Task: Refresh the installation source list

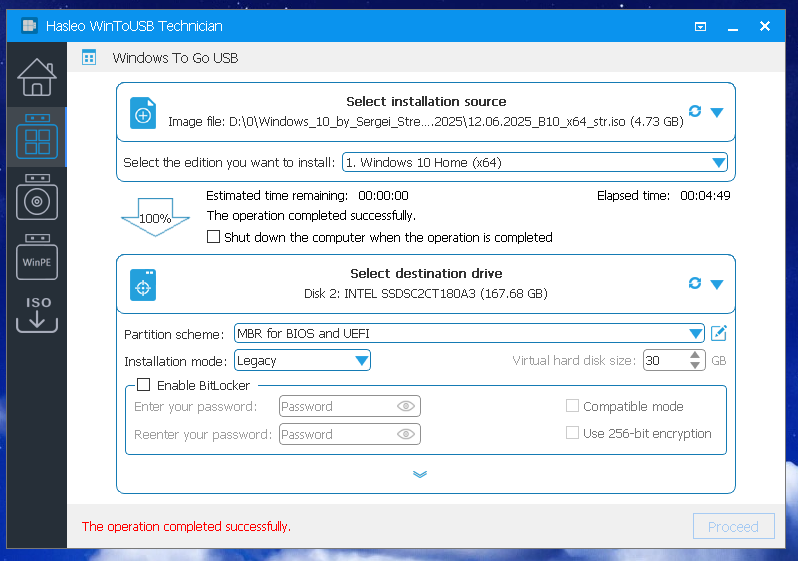Action: [x=695, y=111]
